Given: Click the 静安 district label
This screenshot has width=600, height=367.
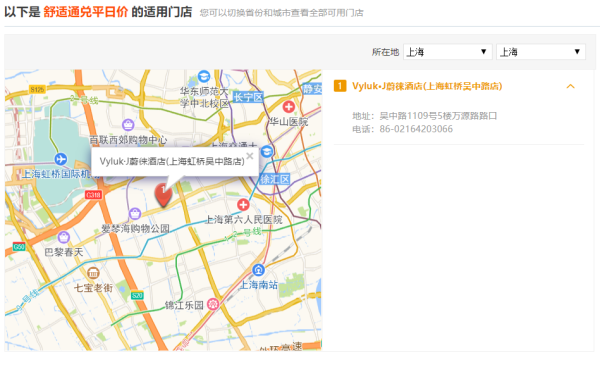Looking at the screenshot, I should pos(313,89).
